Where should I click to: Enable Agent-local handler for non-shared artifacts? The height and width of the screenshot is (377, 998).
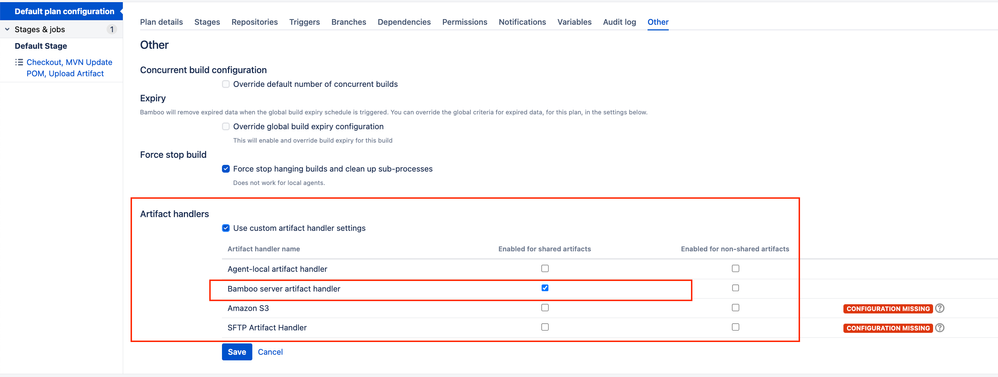coord(736,268)
